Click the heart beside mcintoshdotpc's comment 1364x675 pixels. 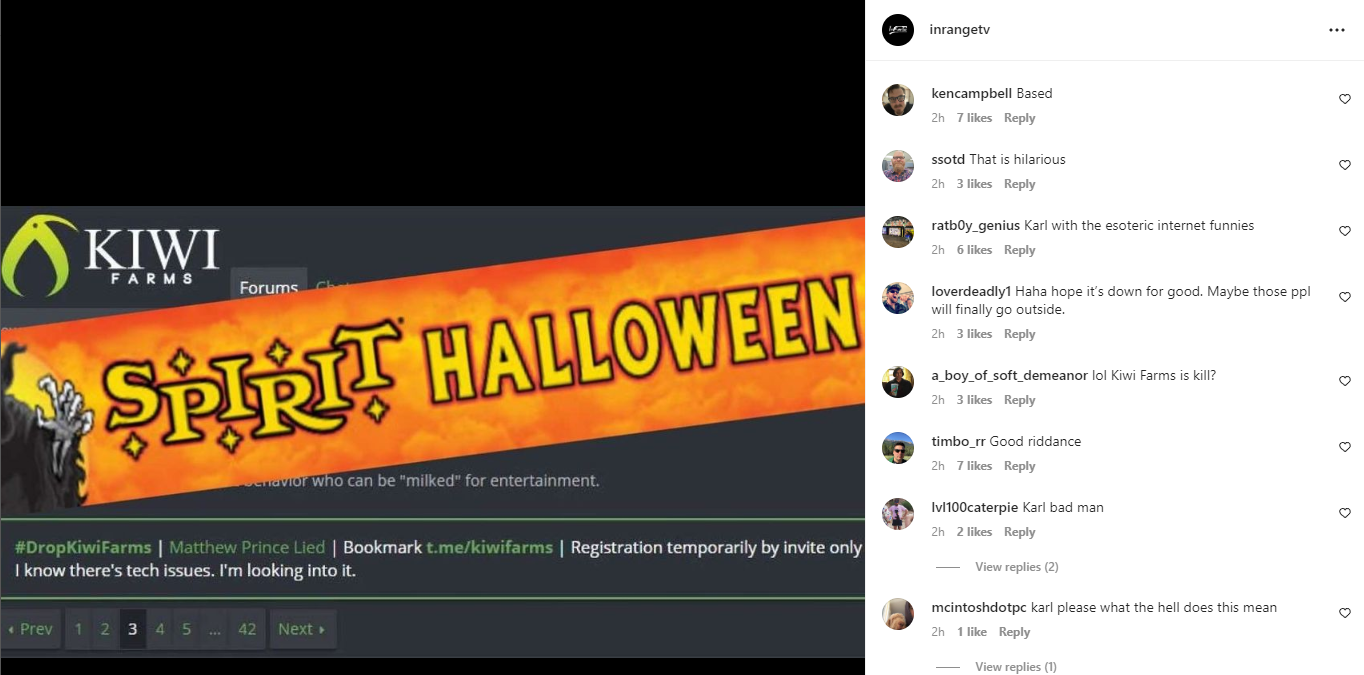(1345, 613)
